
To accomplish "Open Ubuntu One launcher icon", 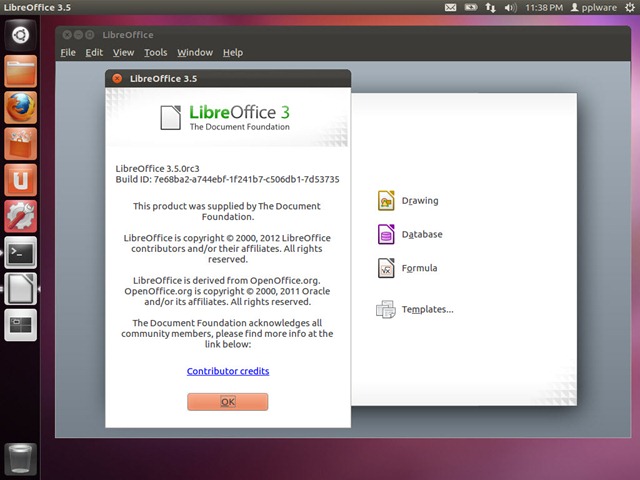I will pyautogui.click(x=20, y=180).
